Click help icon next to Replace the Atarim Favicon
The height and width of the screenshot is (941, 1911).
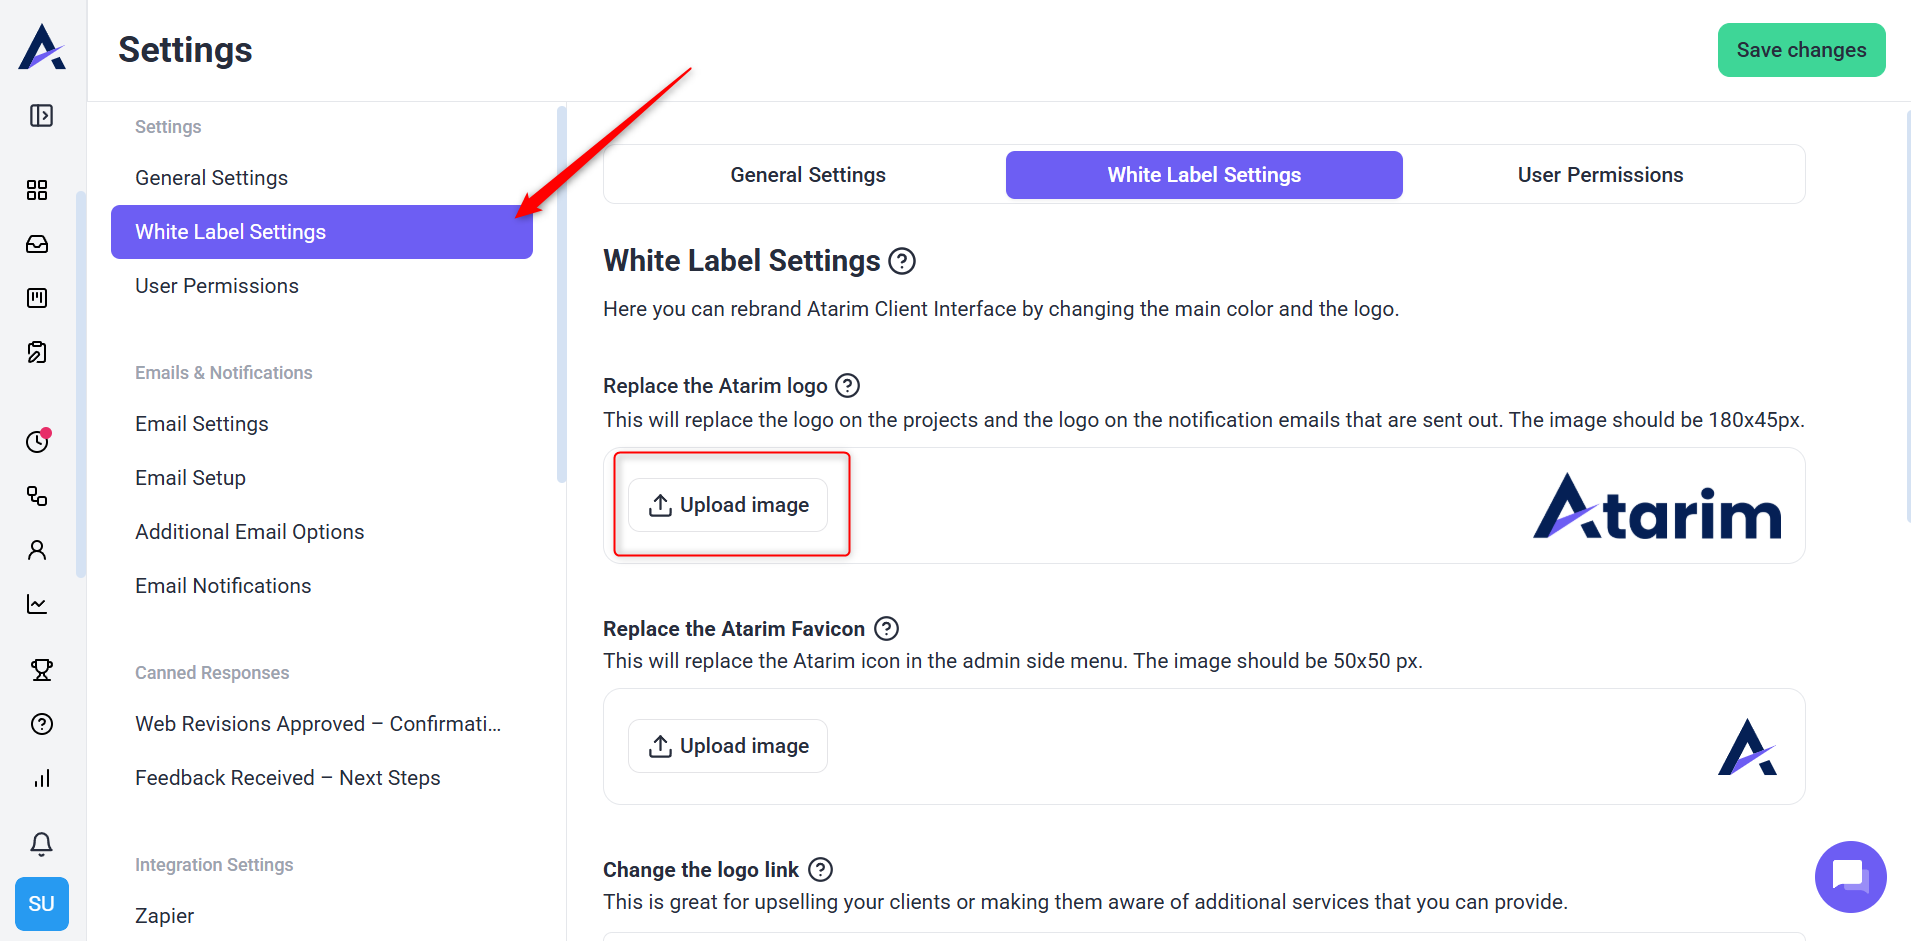pos(886,628)
